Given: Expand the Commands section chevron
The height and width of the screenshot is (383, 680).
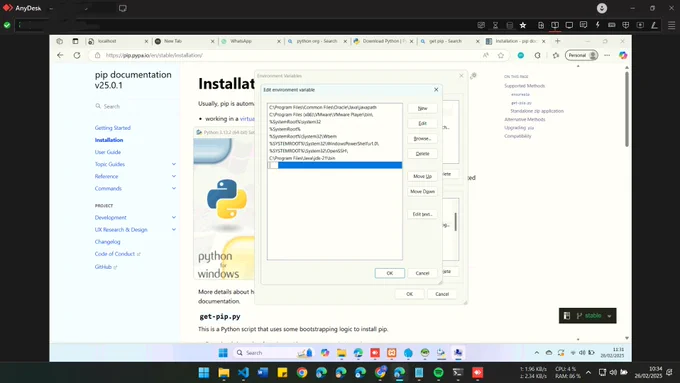Looking at the screenshot, I should 173,189.
